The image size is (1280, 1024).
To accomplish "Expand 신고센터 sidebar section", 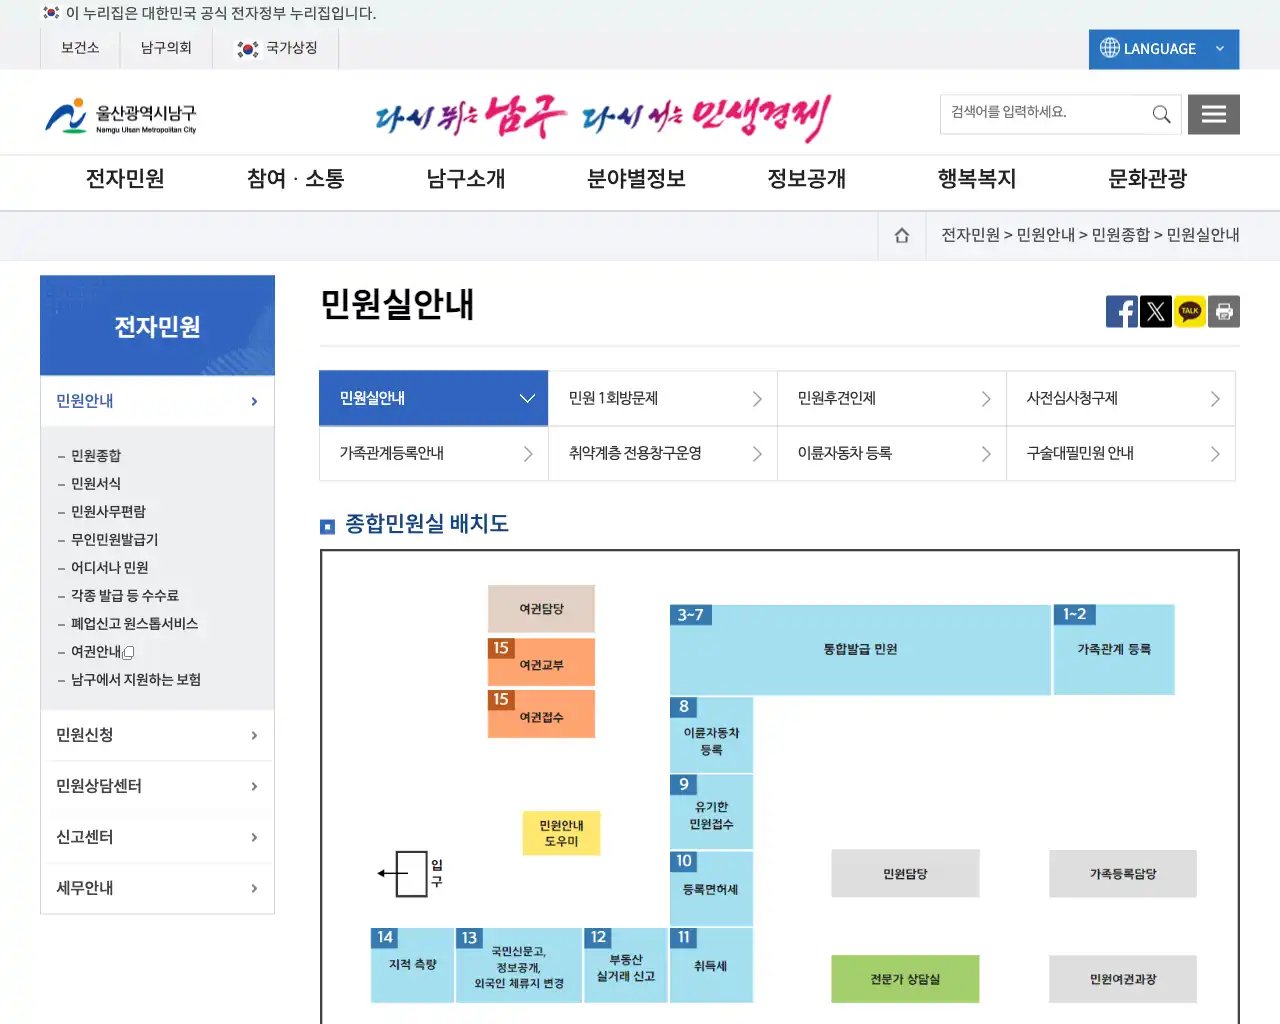I will (x=157, y=837).
